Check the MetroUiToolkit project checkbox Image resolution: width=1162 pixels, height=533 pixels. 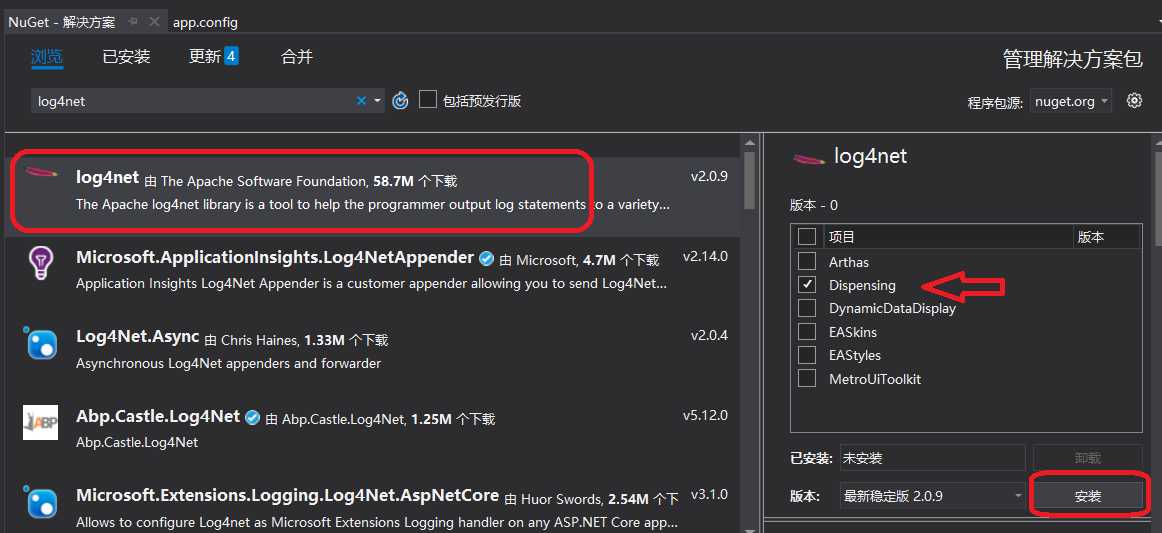click(806, 378)
